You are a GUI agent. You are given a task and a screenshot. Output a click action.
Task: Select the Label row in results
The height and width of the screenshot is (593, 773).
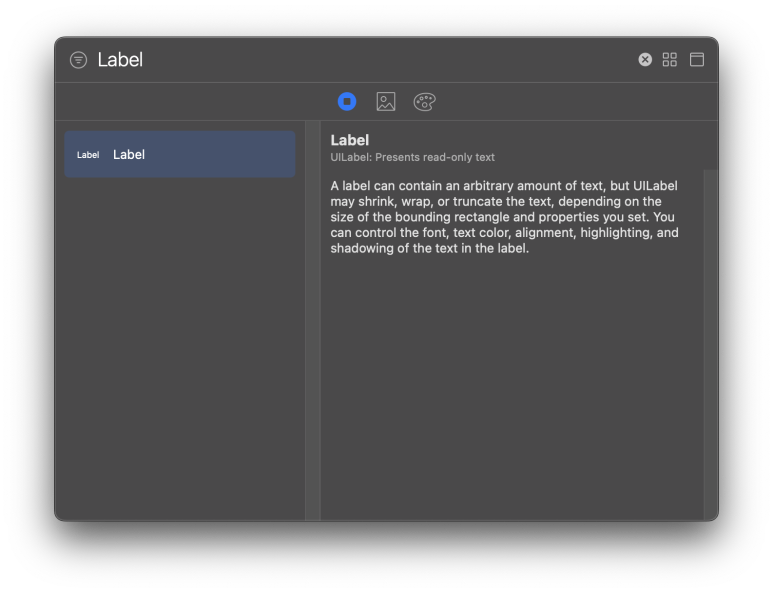click(180, 154)
